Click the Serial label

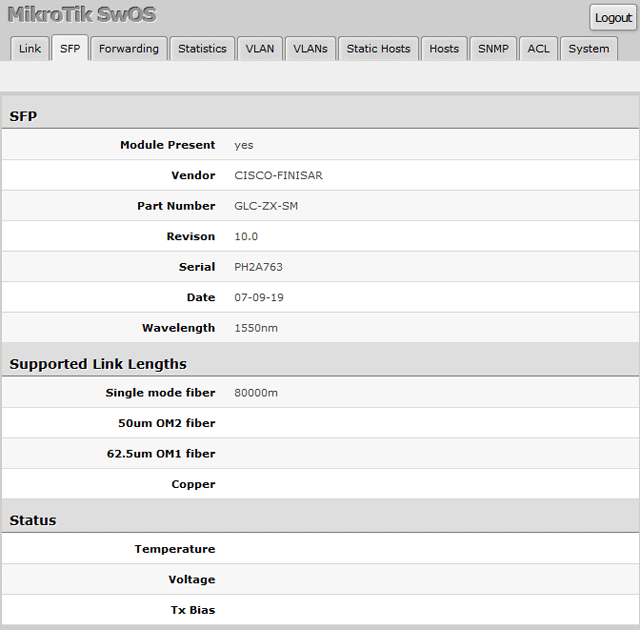[197, 267]
